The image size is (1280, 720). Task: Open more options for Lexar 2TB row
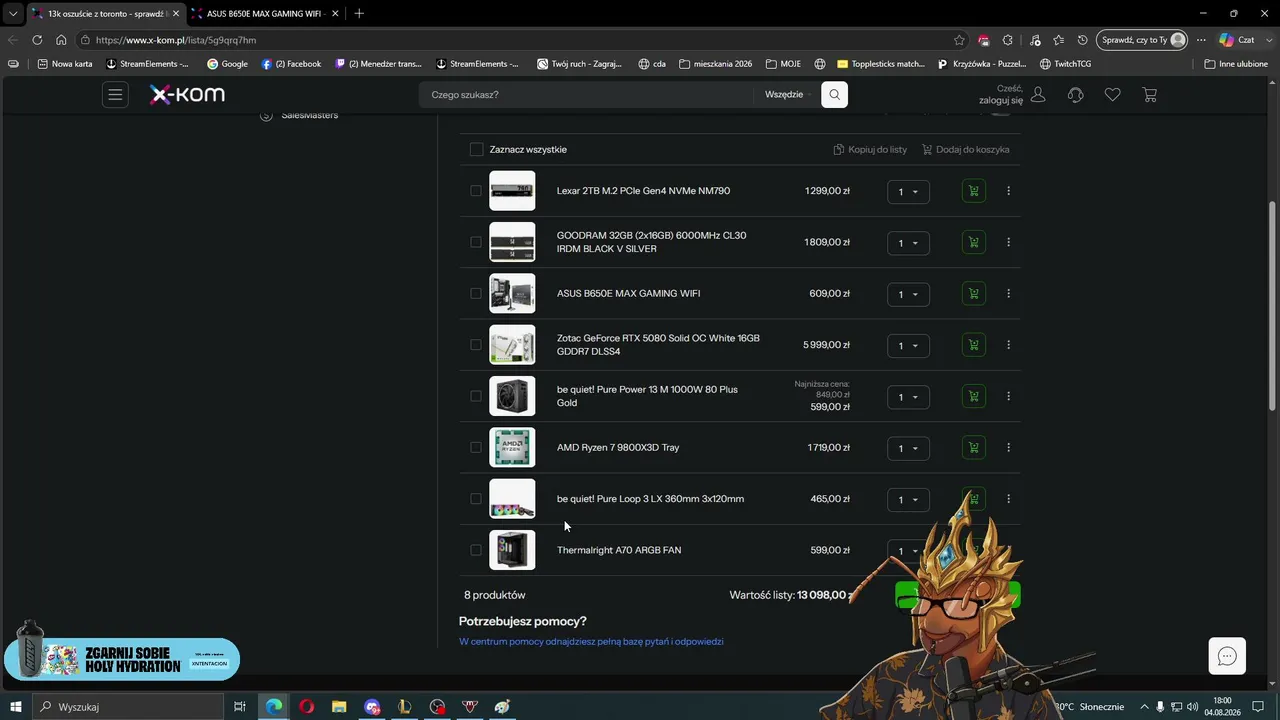point(1008,191)
